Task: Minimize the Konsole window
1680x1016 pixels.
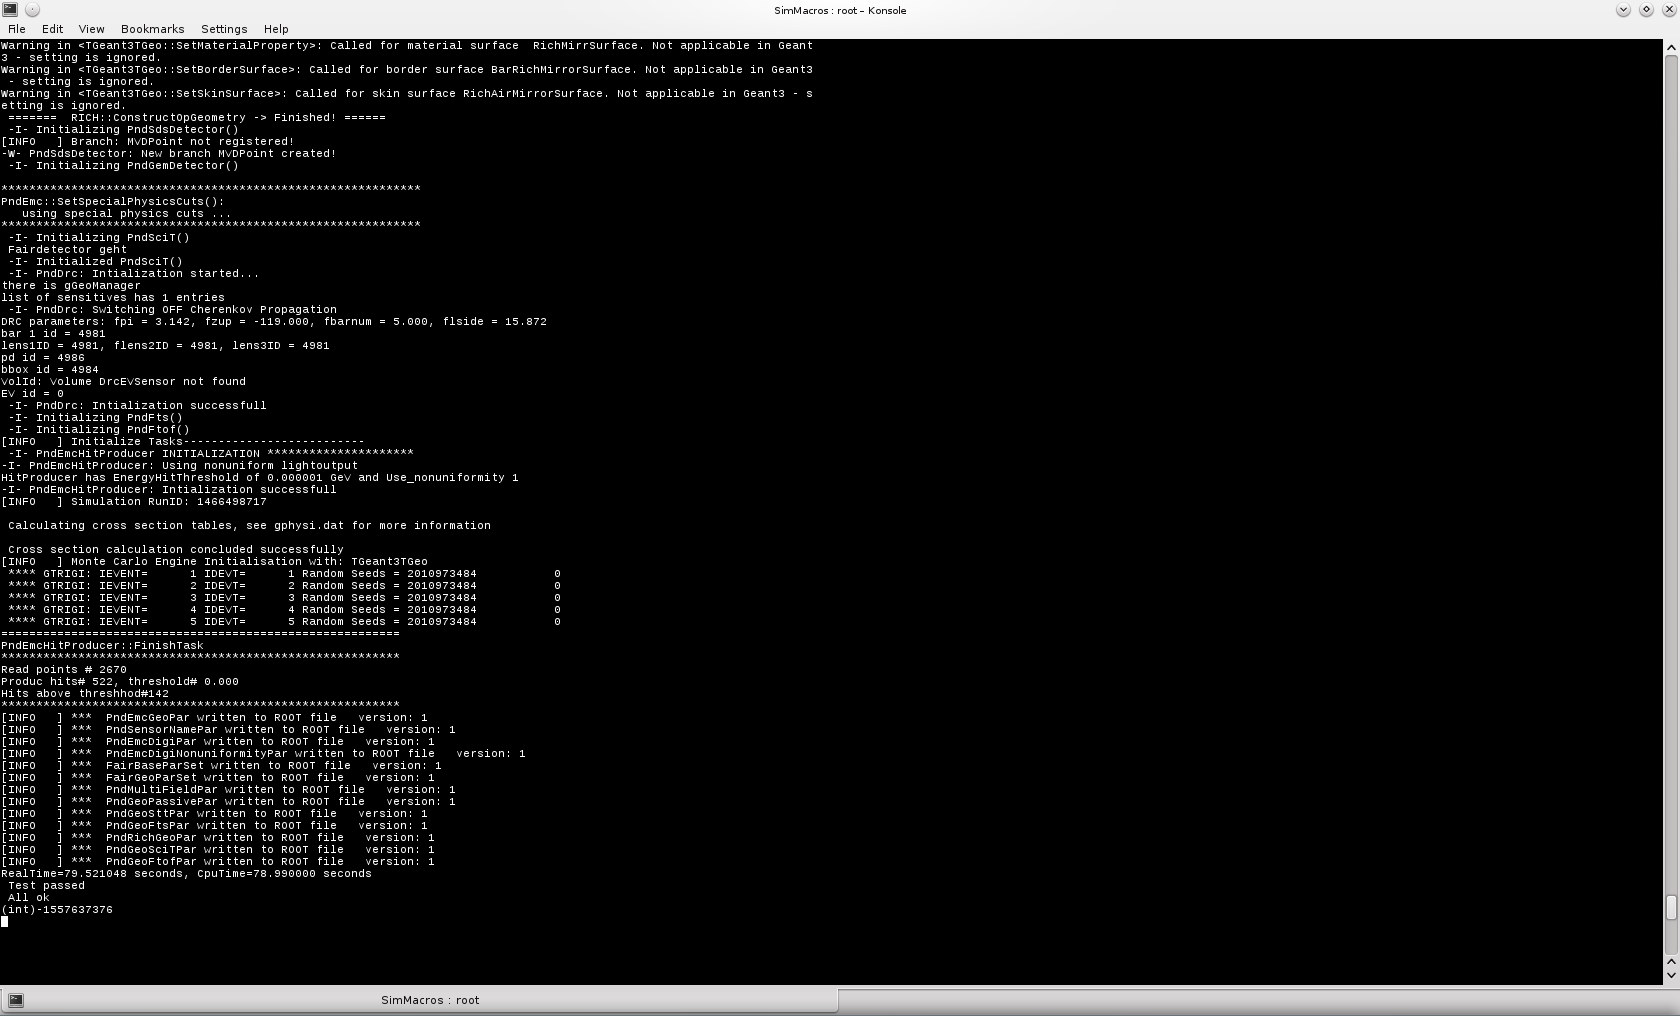Action: click(1623, 10)
